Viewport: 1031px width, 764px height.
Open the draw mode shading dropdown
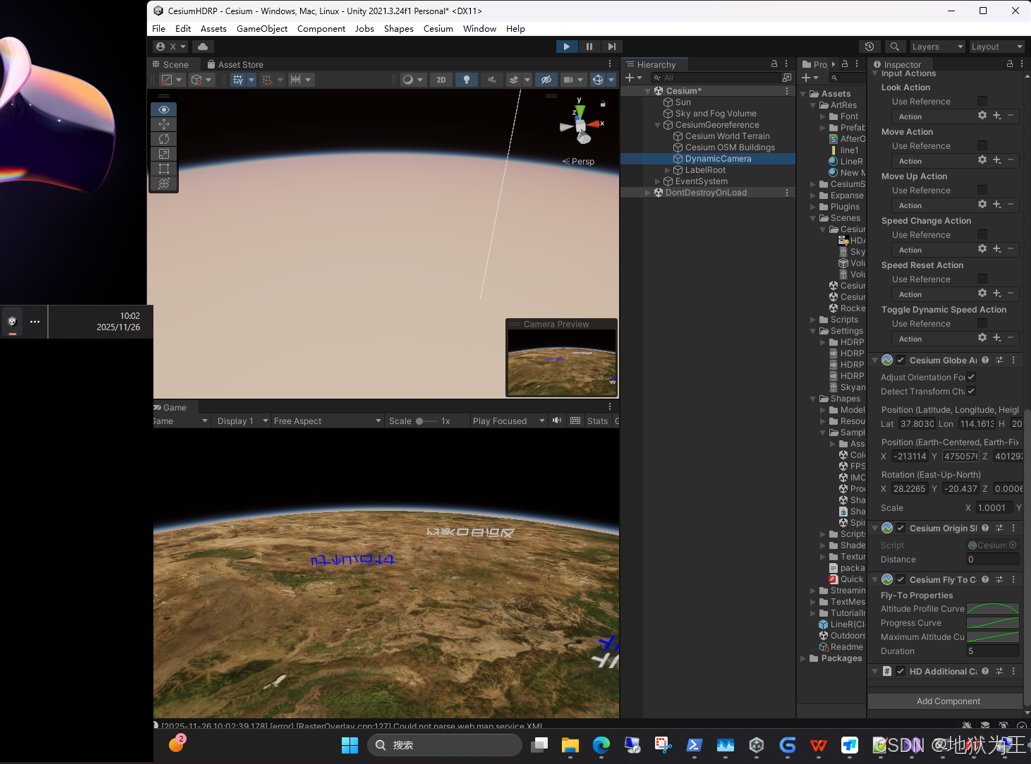click(412, 80)
